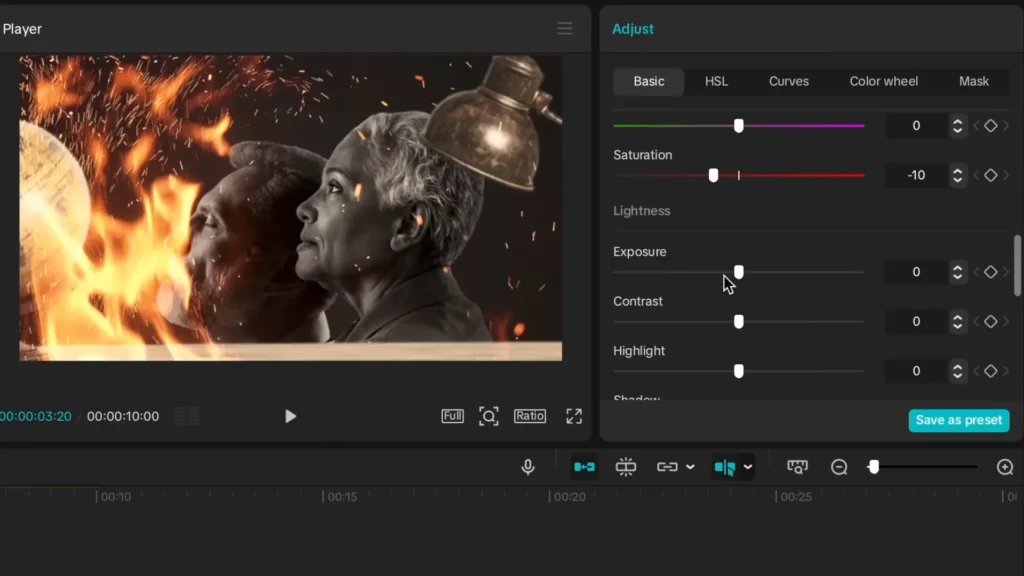This screenshot has width=1024, height=576.
Task: Enter fullscreen player mode
Action: point(574,416)
